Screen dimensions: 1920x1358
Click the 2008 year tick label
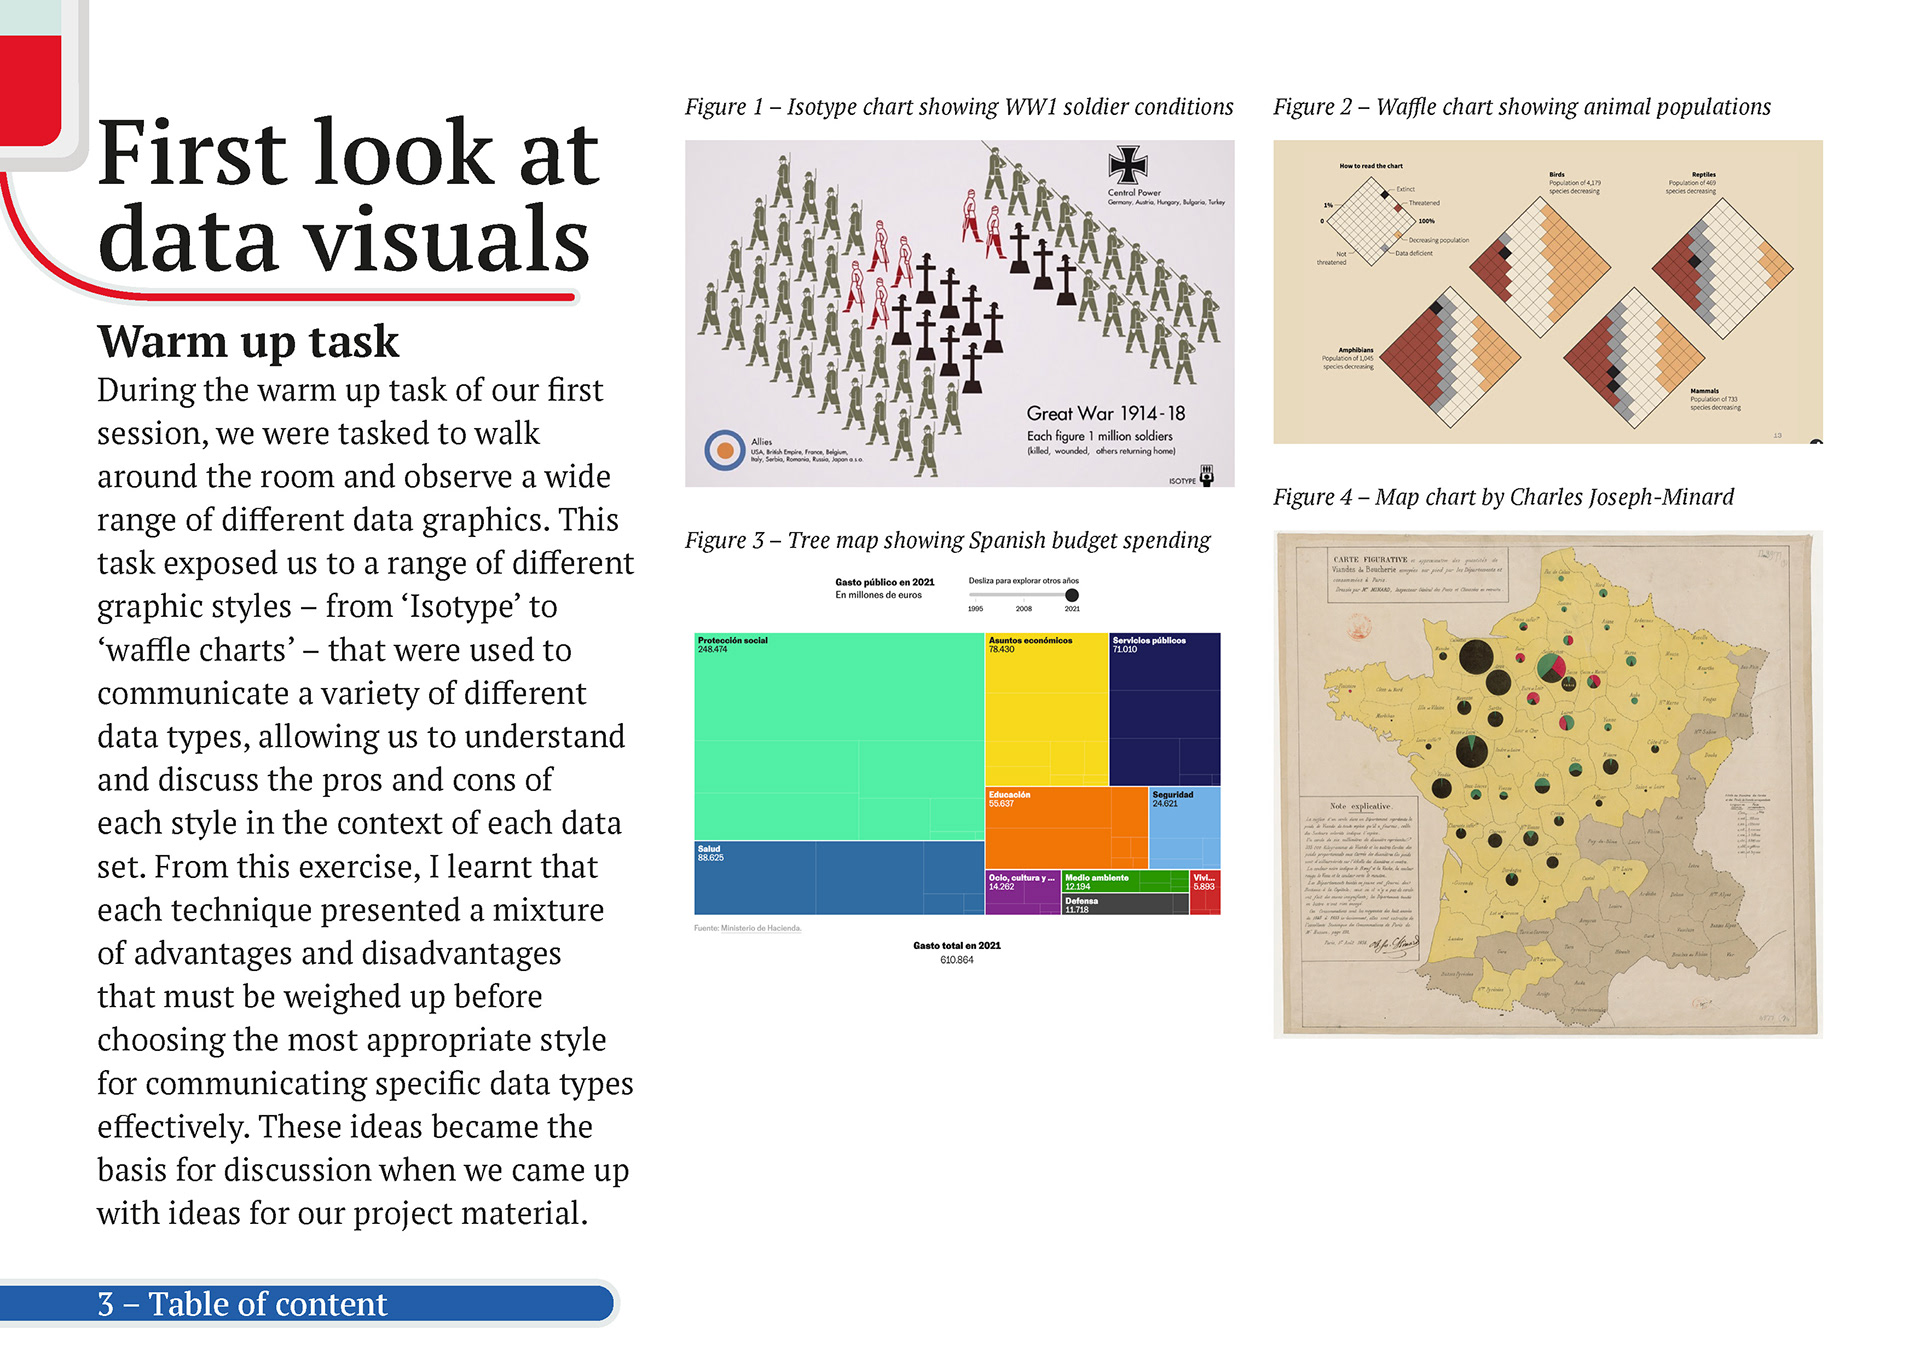click(1024, 609)
